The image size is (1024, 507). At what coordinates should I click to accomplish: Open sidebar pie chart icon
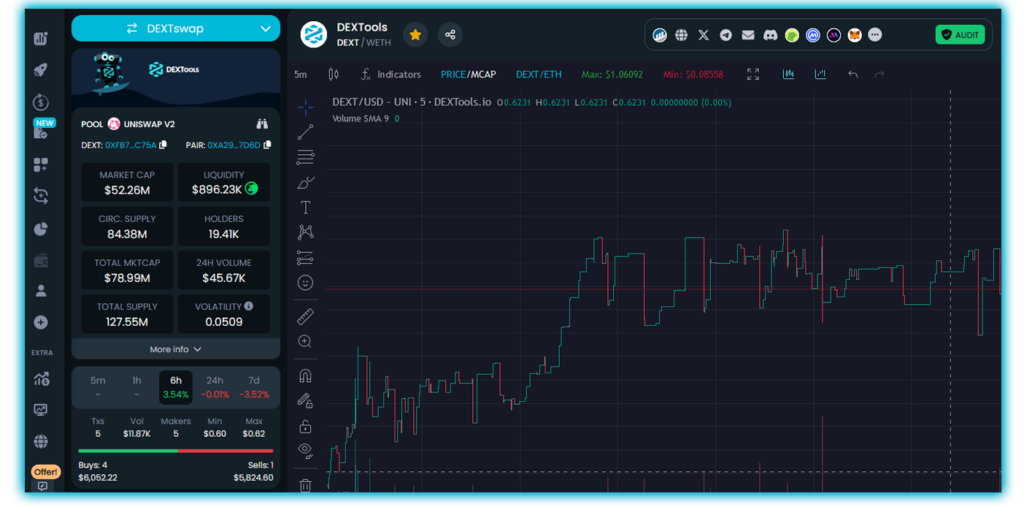40,229
